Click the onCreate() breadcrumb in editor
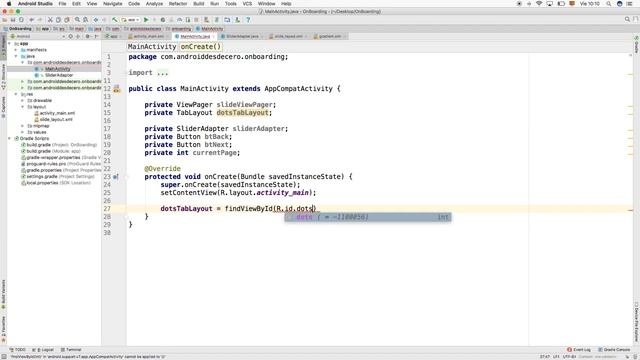 [201, 47]
